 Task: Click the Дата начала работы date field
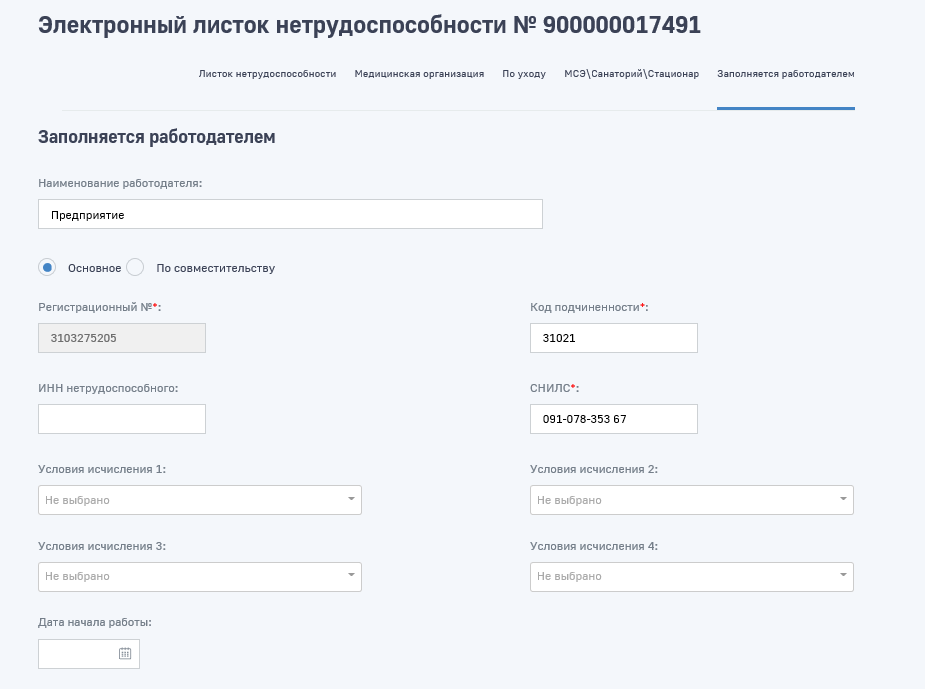77,654
